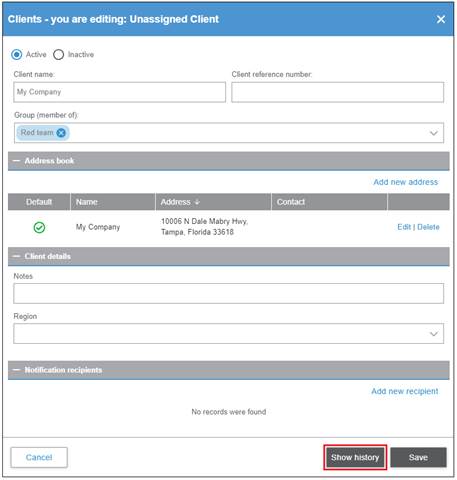Image resolution: width=457 pixels, height=480 pixels.
Task: Open the Group member of dropdown
Action: (x=434, y=133)
